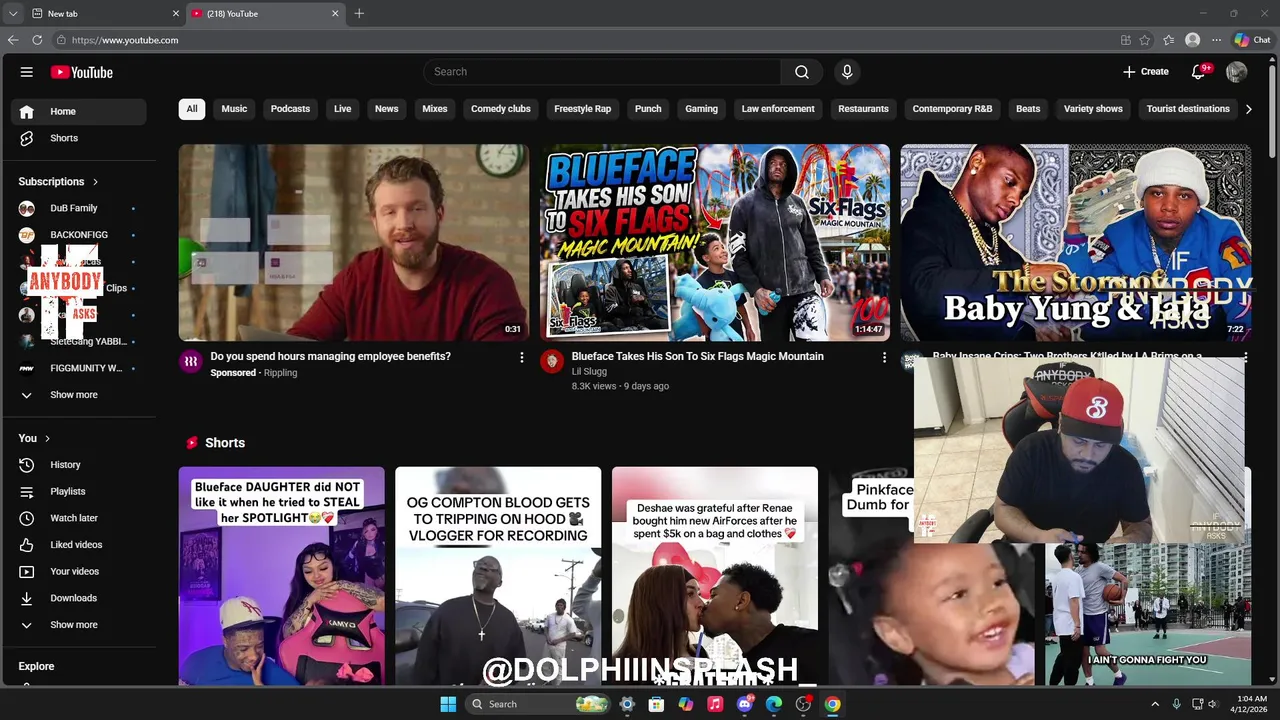Screen dimensions: 1280x720
Task: Close the New tab browser tab
Action: (x=176, y=13)
